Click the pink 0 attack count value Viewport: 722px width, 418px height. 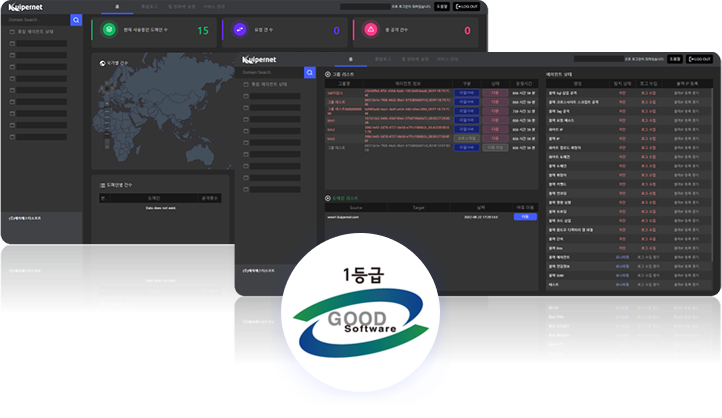[x=467, y=30]
